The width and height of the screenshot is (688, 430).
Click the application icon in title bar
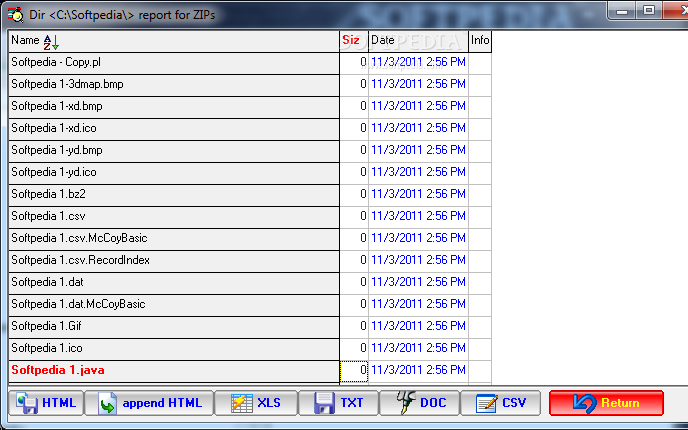coord(16,14)
